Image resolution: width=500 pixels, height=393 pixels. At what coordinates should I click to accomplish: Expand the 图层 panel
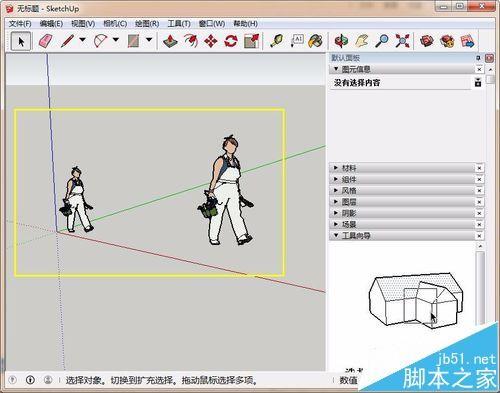[336, 202]
